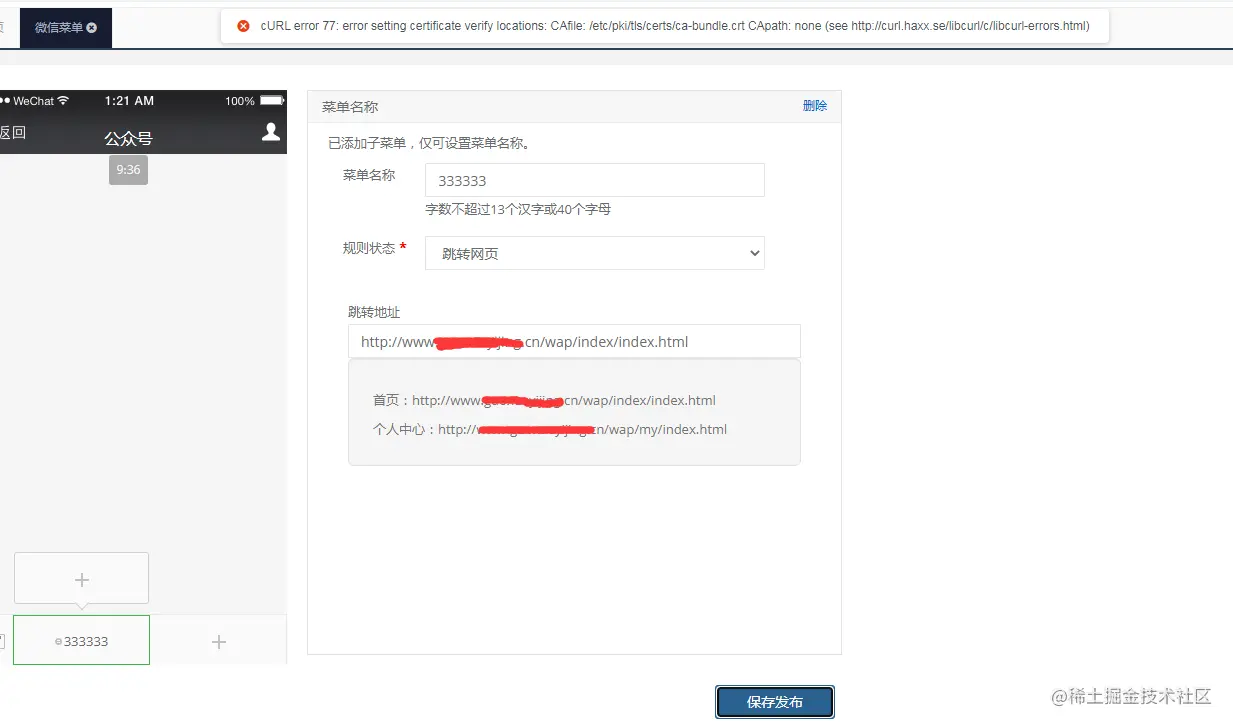
Task: Click the 规则状态 required field label
Action: point(375,247)
